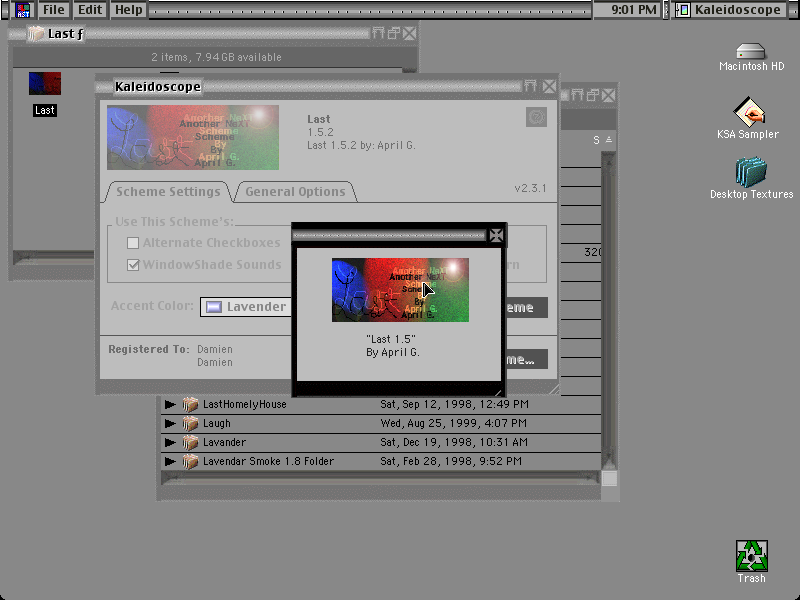Click the sort order arrow in list header
This screenshot has width=800, height=600.
pyautogui.click(x=609, y=140)
